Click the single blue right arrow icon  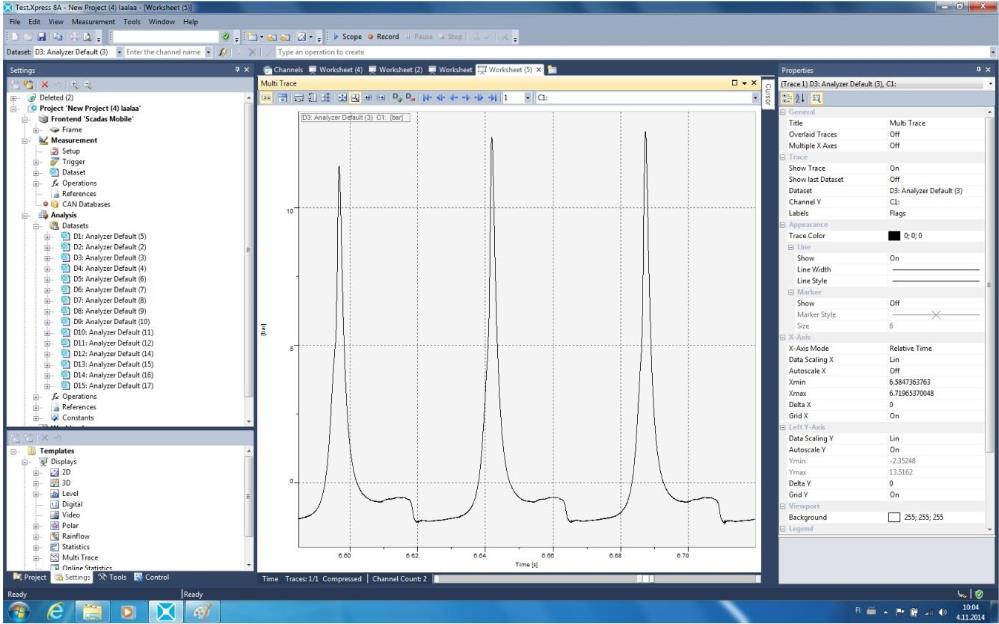pos(466,98)
